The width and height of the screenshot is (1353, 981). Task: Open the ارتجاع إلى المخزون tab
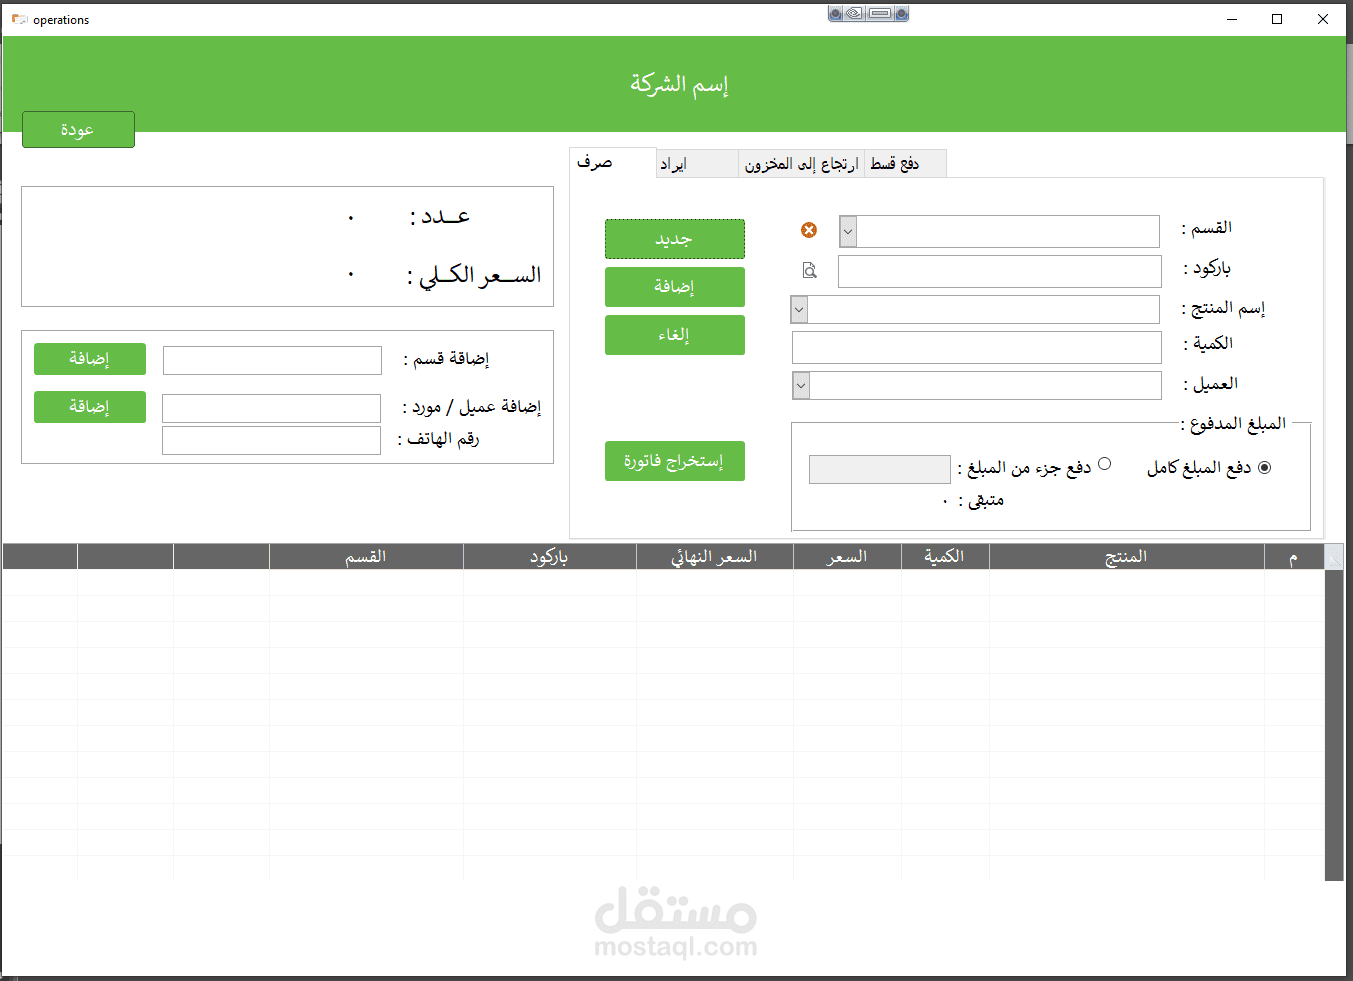(x=801, y=164)
